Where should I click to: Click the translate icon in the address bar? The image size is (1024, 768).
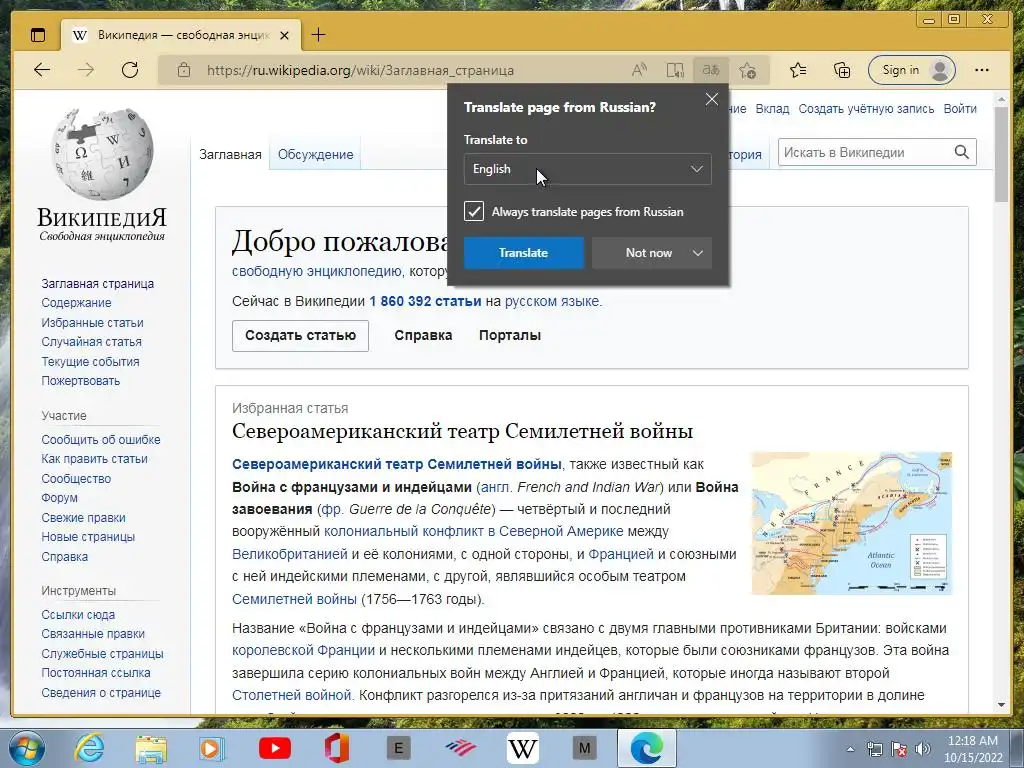[711, 70]
